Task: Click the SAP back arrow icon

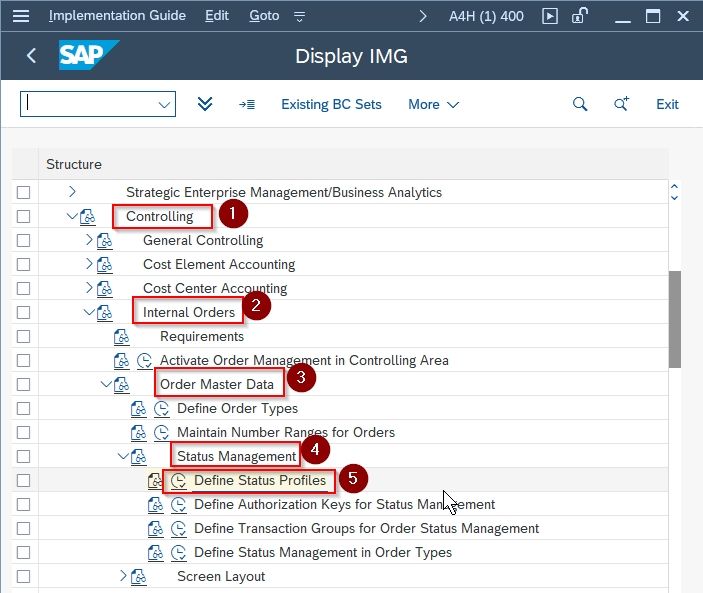Action: click(31, 56)
